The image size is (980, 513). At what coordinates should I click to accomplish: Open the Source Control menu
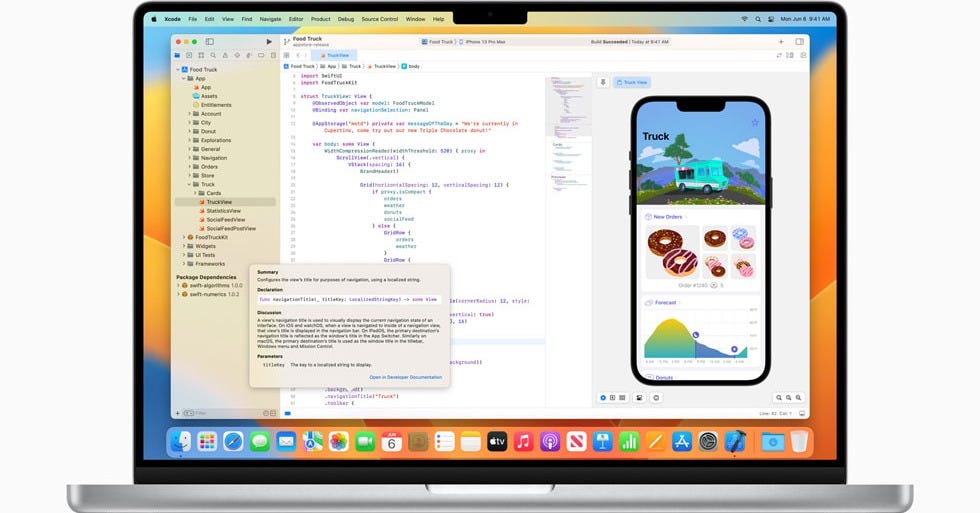point(379,19)
